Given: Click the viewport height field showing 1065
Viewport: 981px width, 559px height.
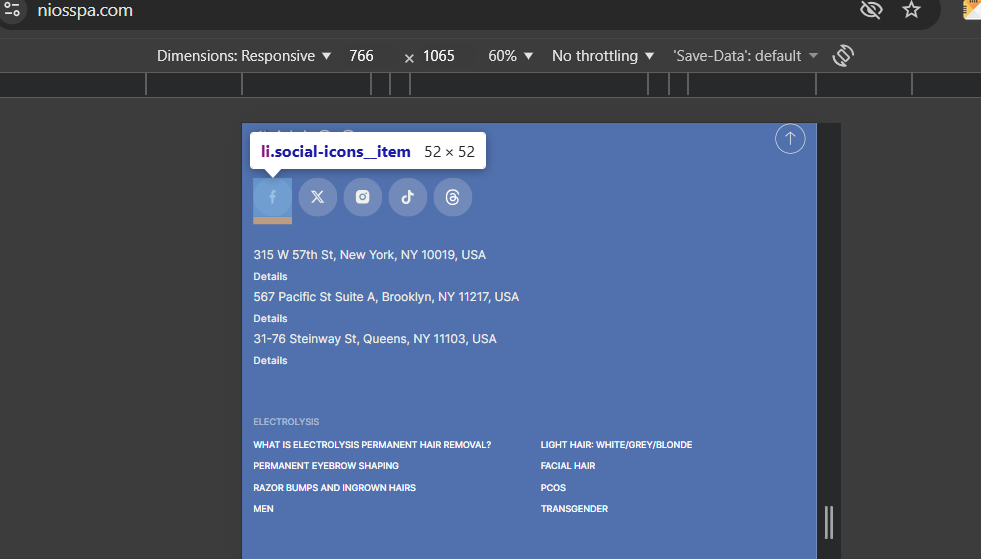Looking at the screenshot, I should tap(439, 56).
